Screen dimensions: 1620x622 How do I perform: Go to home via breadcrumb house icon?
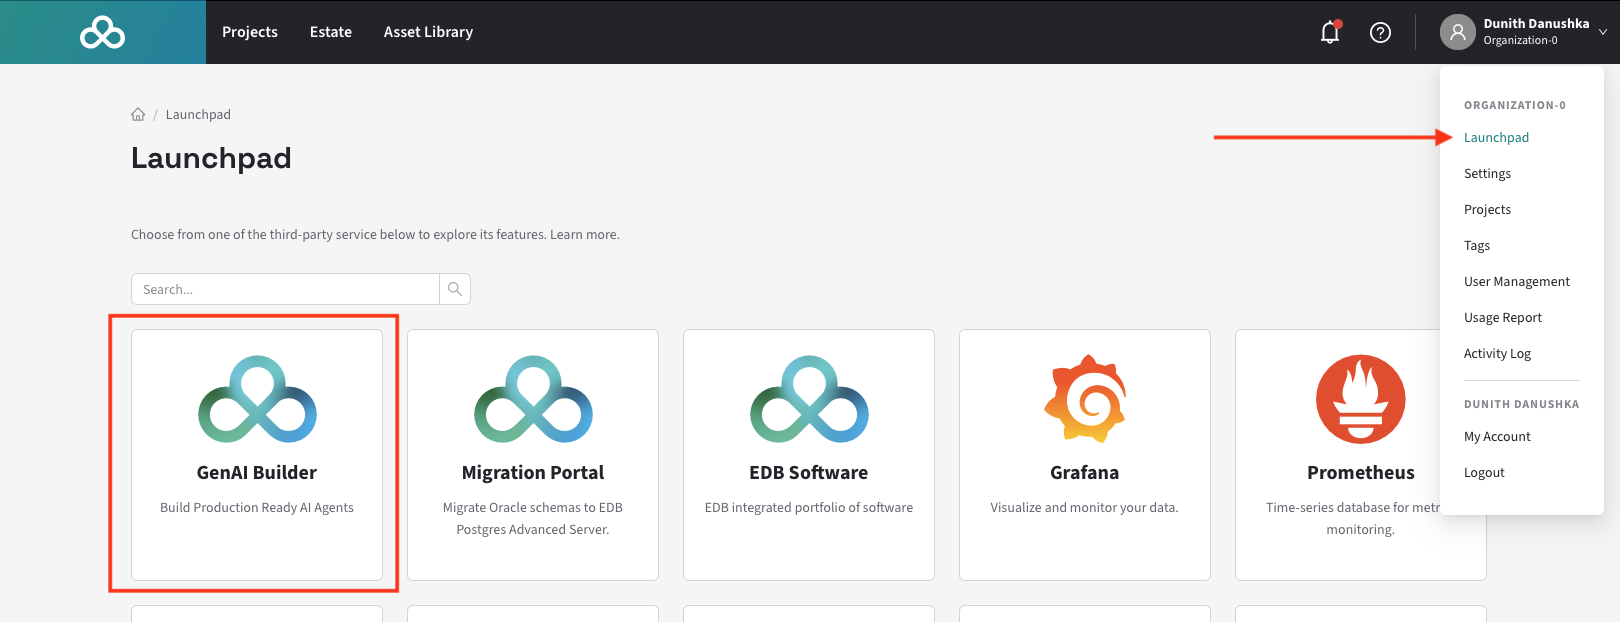(138, 115)
